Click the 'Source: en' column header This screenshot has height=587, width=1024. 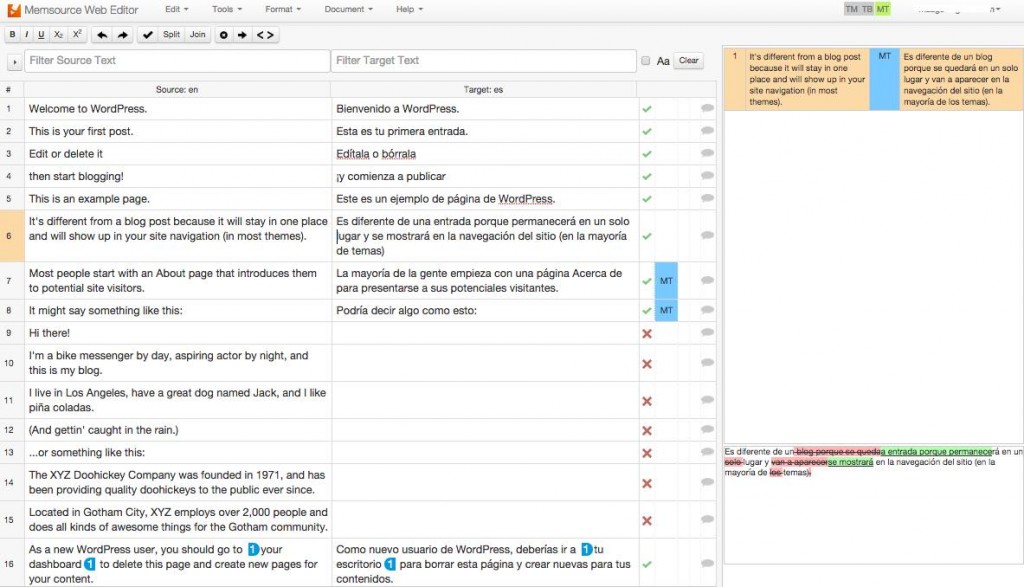177,90
